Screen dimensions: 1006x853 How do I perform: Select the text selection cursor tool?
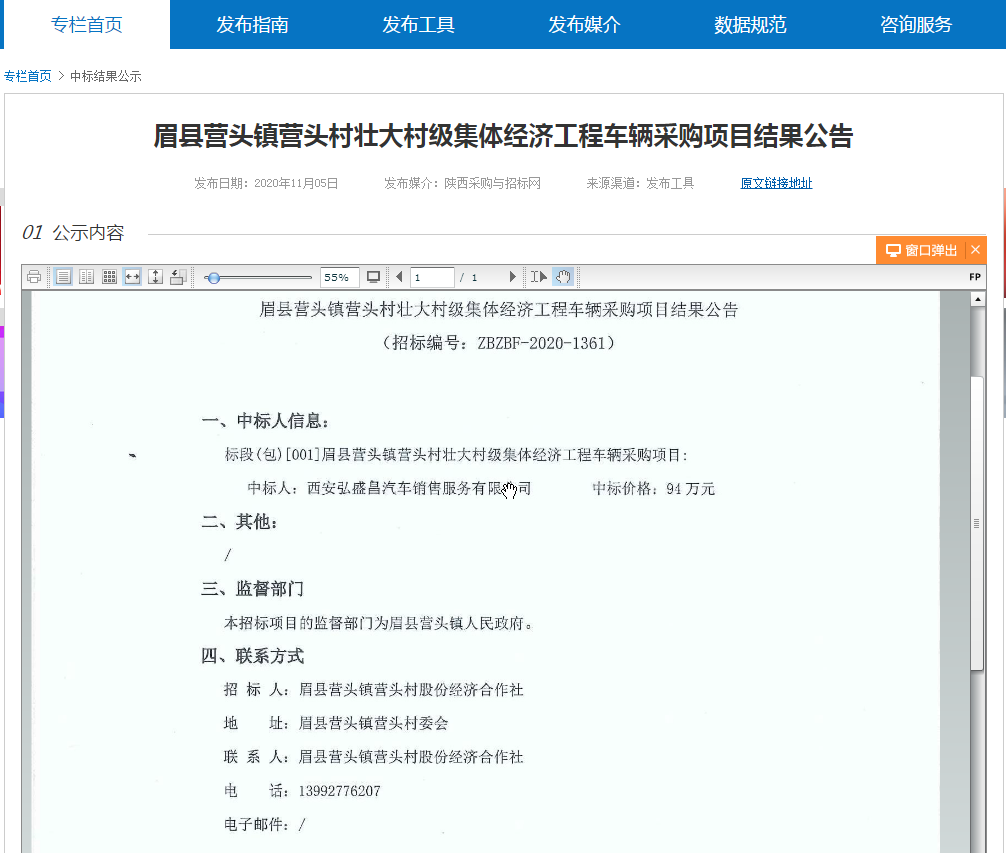[x=539, y=277]
